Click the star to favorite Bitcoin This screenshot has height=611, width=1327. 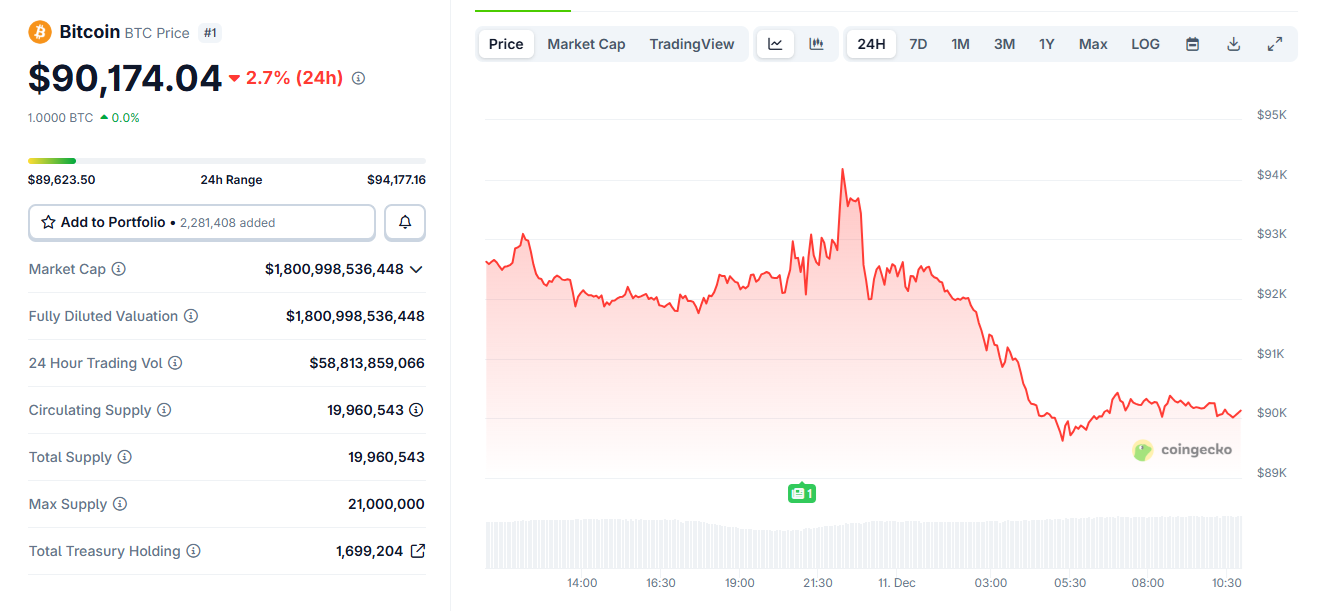point(48,222)
